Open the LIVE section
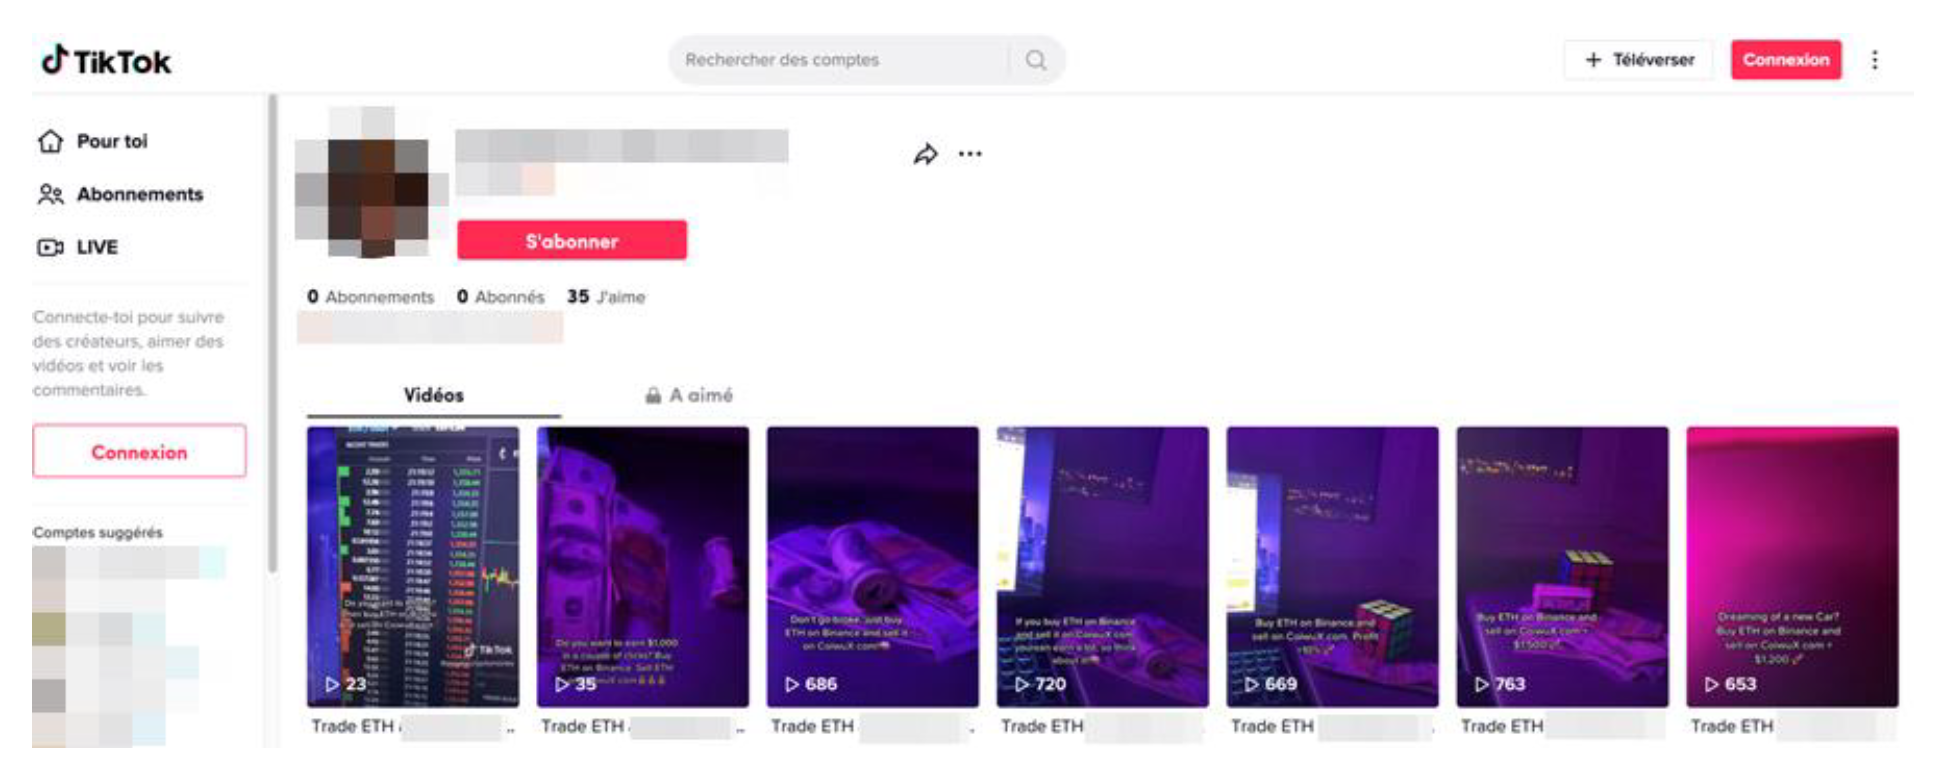This screenshot has width=1940, height=766. click(x=78, y=247)
